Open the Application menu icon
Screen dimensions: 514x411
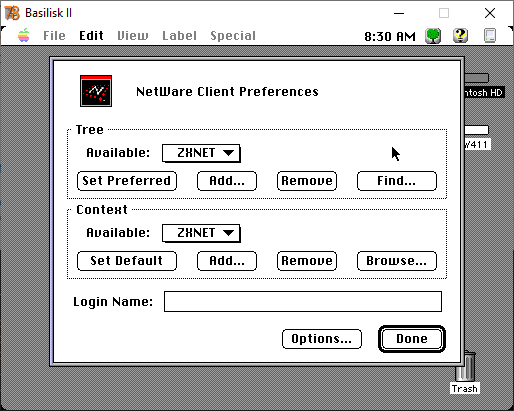490,36
